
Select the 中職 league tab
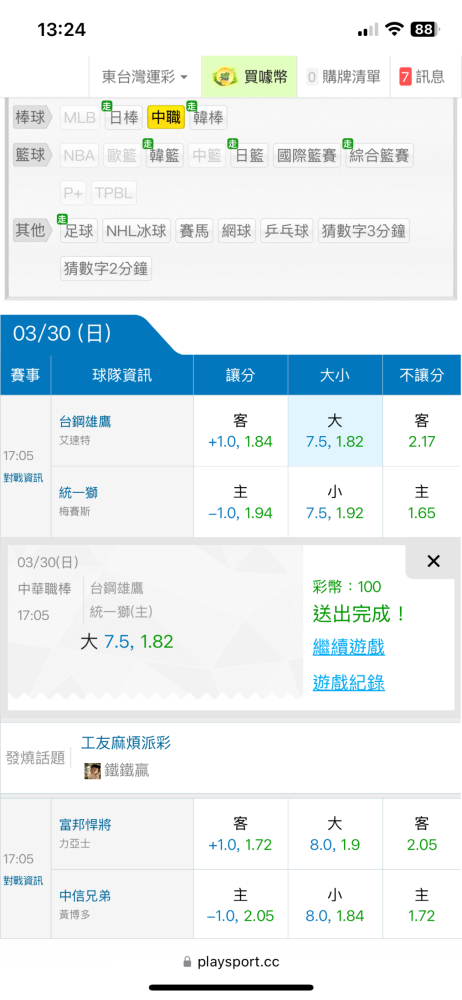tap(166, 117)
